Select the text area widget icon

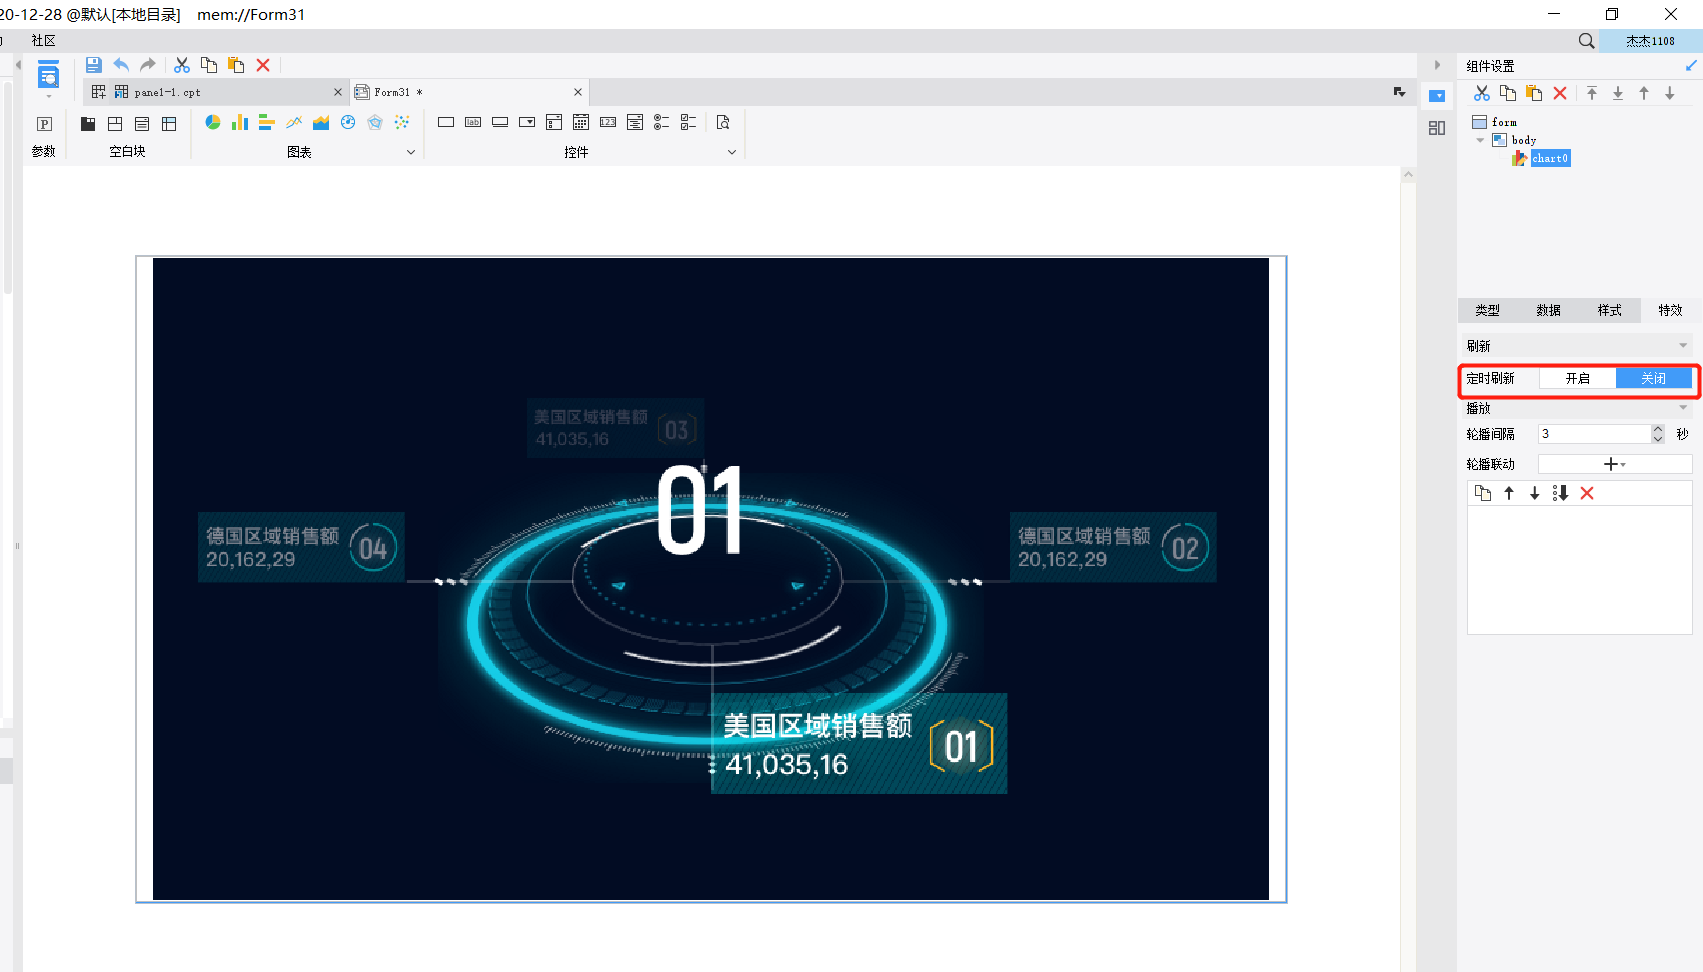pyautogui.click(x=635, y=122)
